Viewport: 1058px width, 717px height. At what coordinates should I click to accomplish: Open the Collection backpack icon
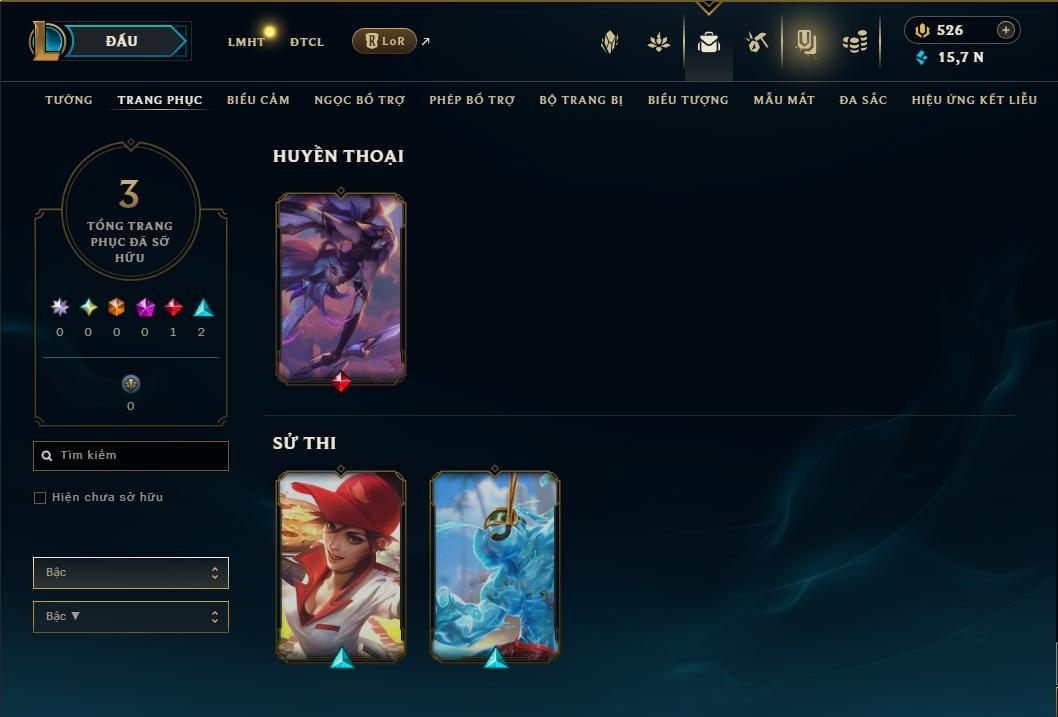coord(708,43)
